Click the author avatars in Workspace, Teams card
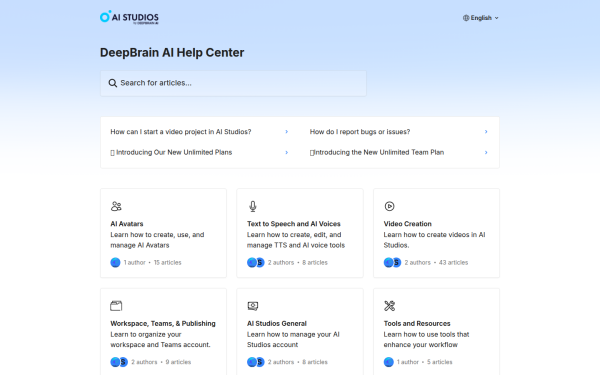The image size is (600, 375). (x=119, y=362)
